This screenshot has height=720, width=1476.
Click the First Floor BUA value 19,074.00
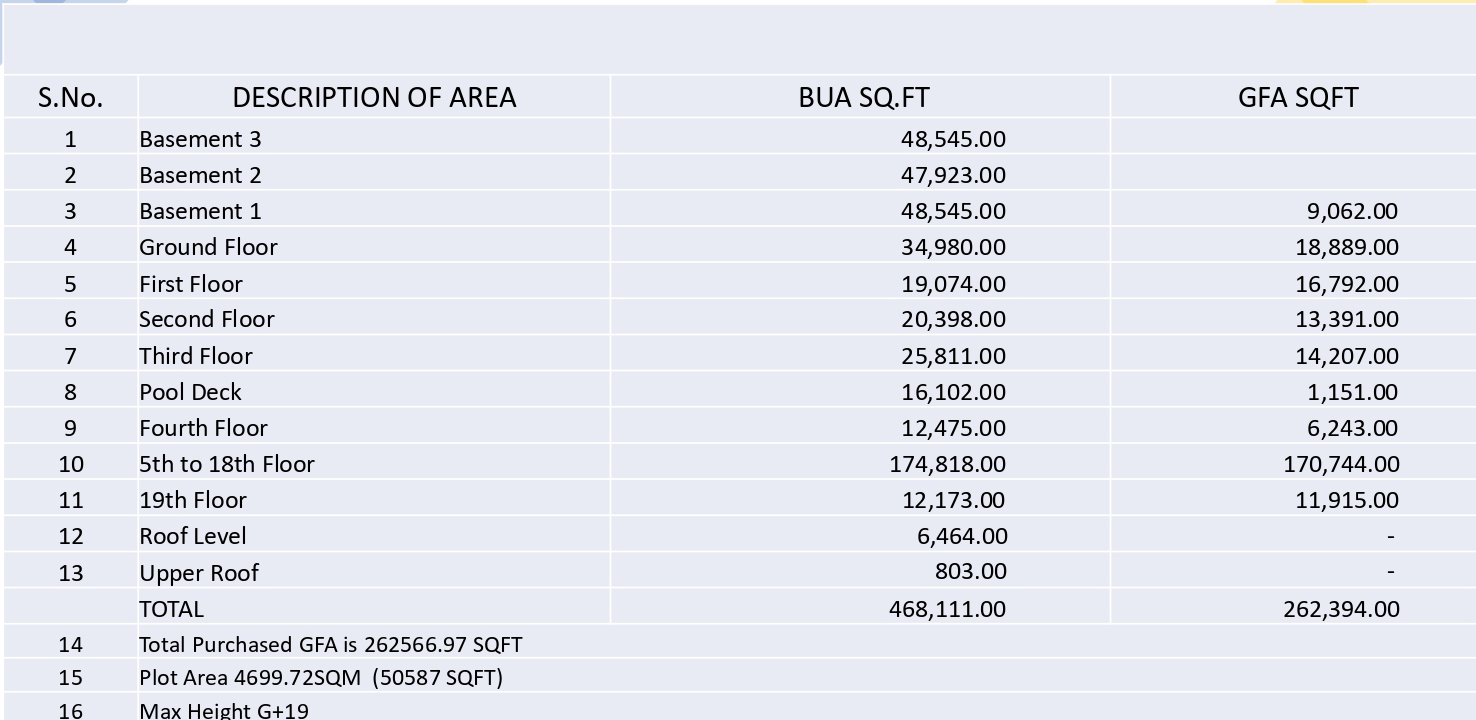coord(953,284)
